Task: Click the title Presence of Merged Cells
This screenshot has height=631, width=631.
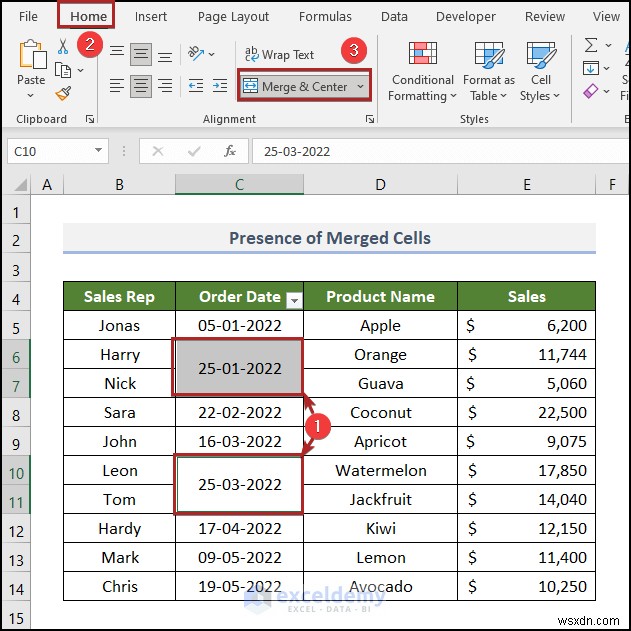Action: [330, 238]
